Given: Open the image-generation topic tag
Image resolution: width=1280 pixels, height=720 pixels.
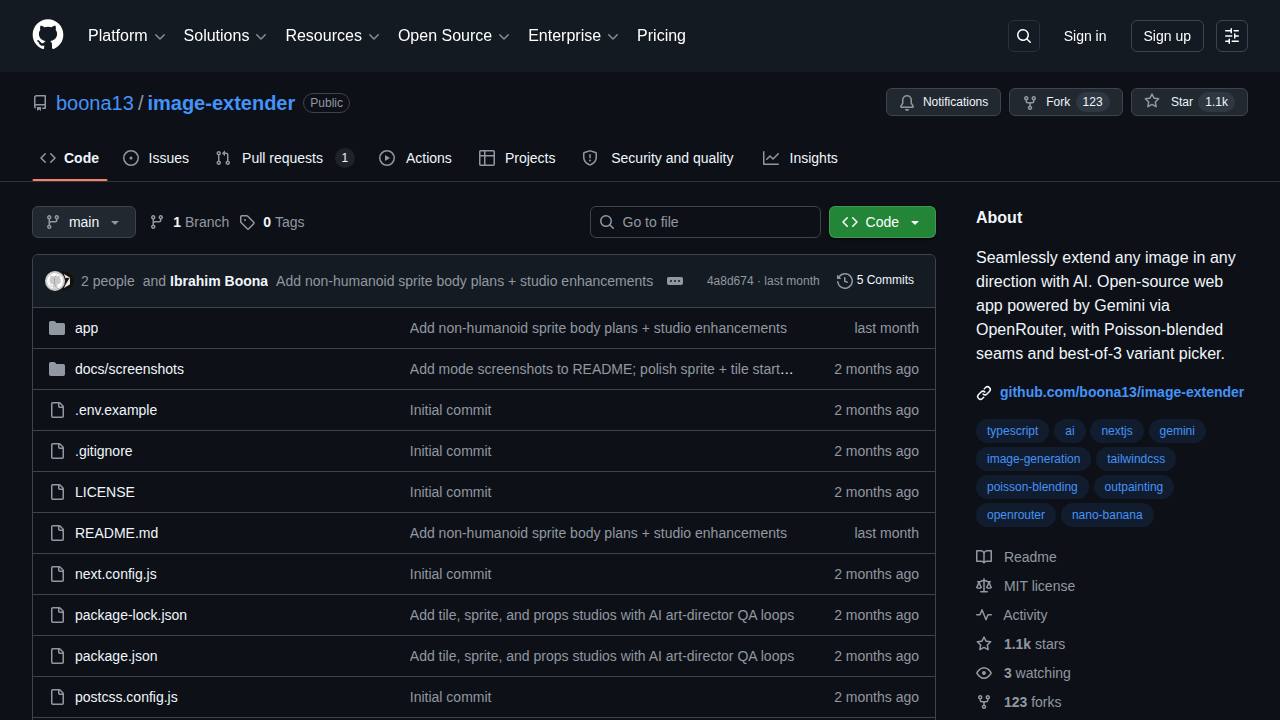Looking at the screenshot, I should click(x=1033, y=459).
